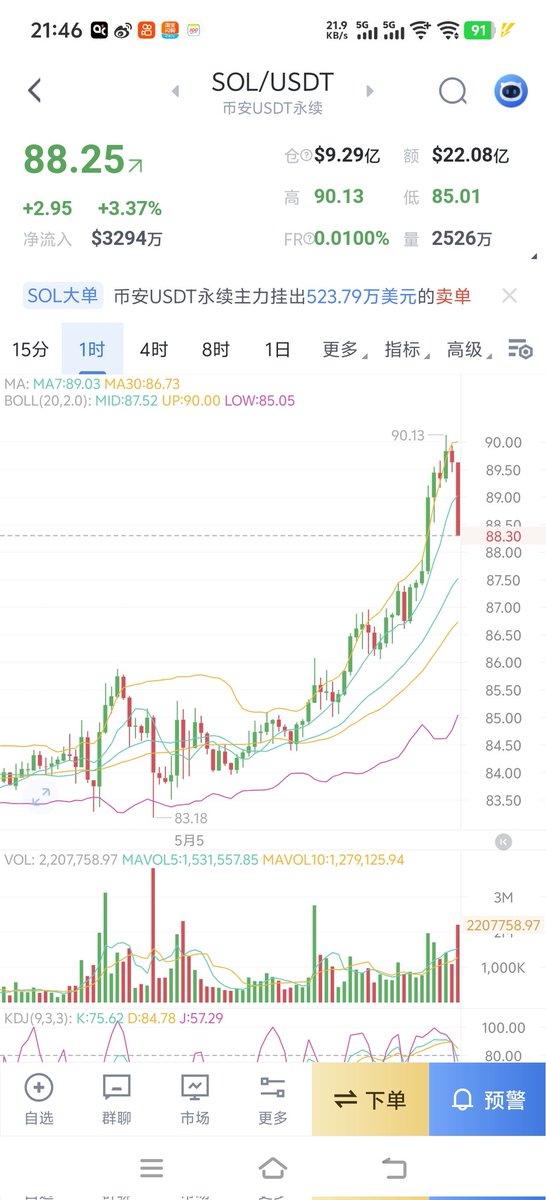Expand 更多 timeframe dropdown
Viewport: 546px width, 1200px height.
coord(344,349)
